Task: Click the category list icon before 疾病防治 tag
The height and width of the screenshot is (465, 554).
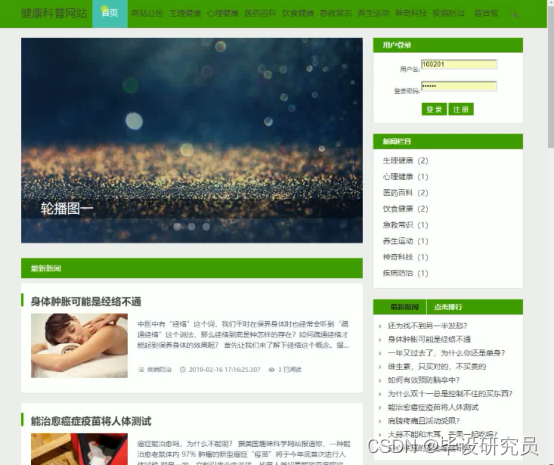Action: (141, 370)
